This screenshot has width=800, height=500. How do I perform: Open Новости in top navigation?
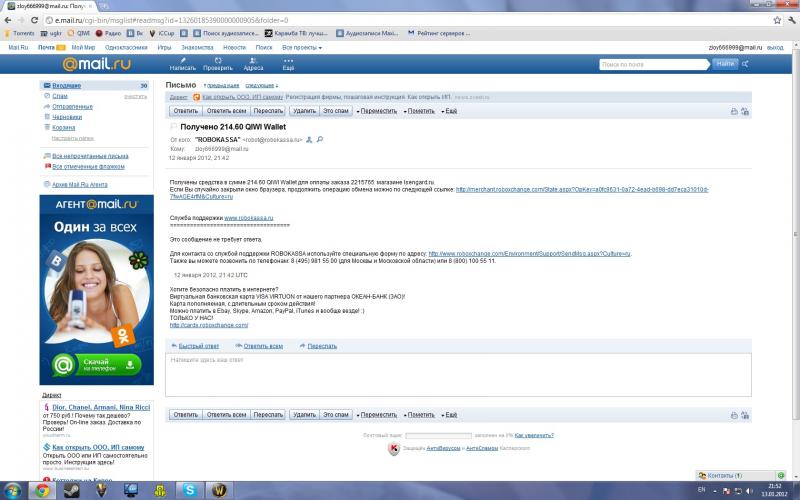(x=234, y=47)
